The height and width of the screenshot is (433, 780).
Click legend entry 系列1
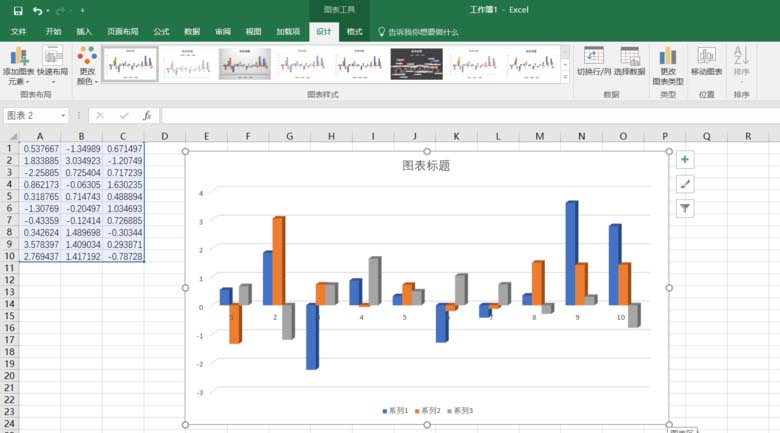pyautogui.click(x=395, y=411)
